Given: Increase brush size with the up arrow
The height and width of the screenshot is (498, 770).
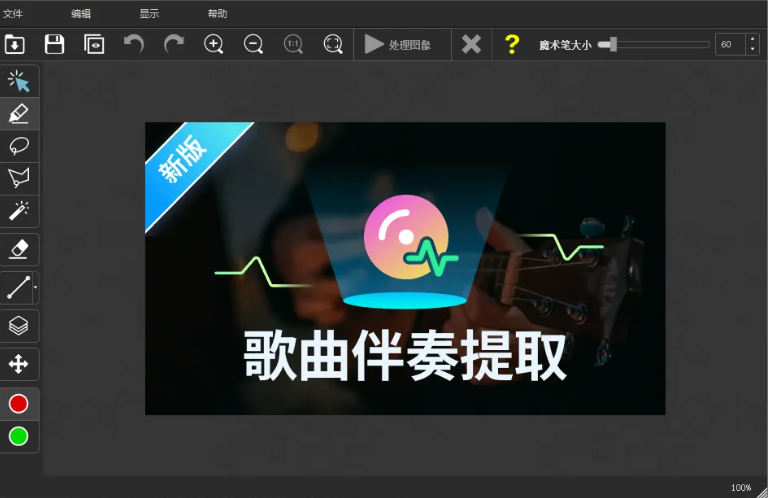Looking at the screenshot, I should pyautogui.click(x=752, y=39).
